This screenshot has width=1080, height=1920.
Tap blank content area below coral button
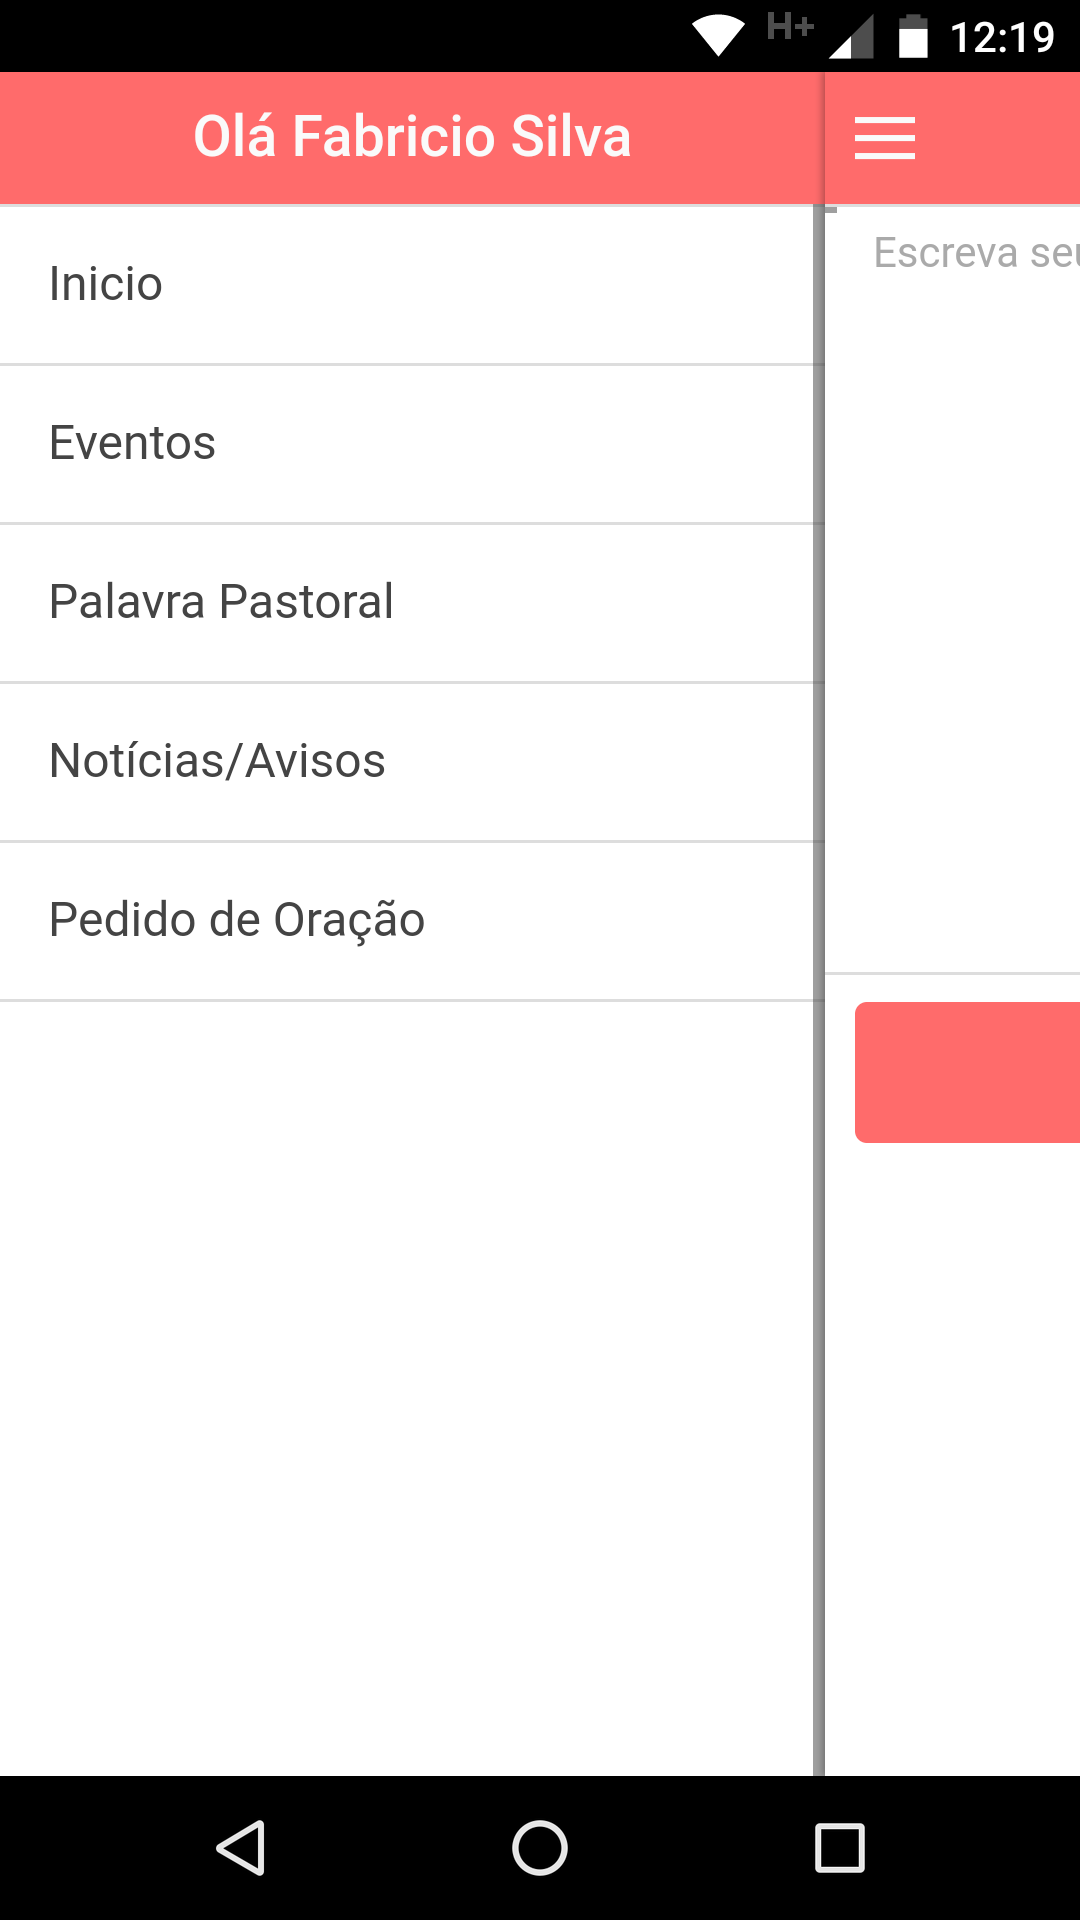(953, 1458)
